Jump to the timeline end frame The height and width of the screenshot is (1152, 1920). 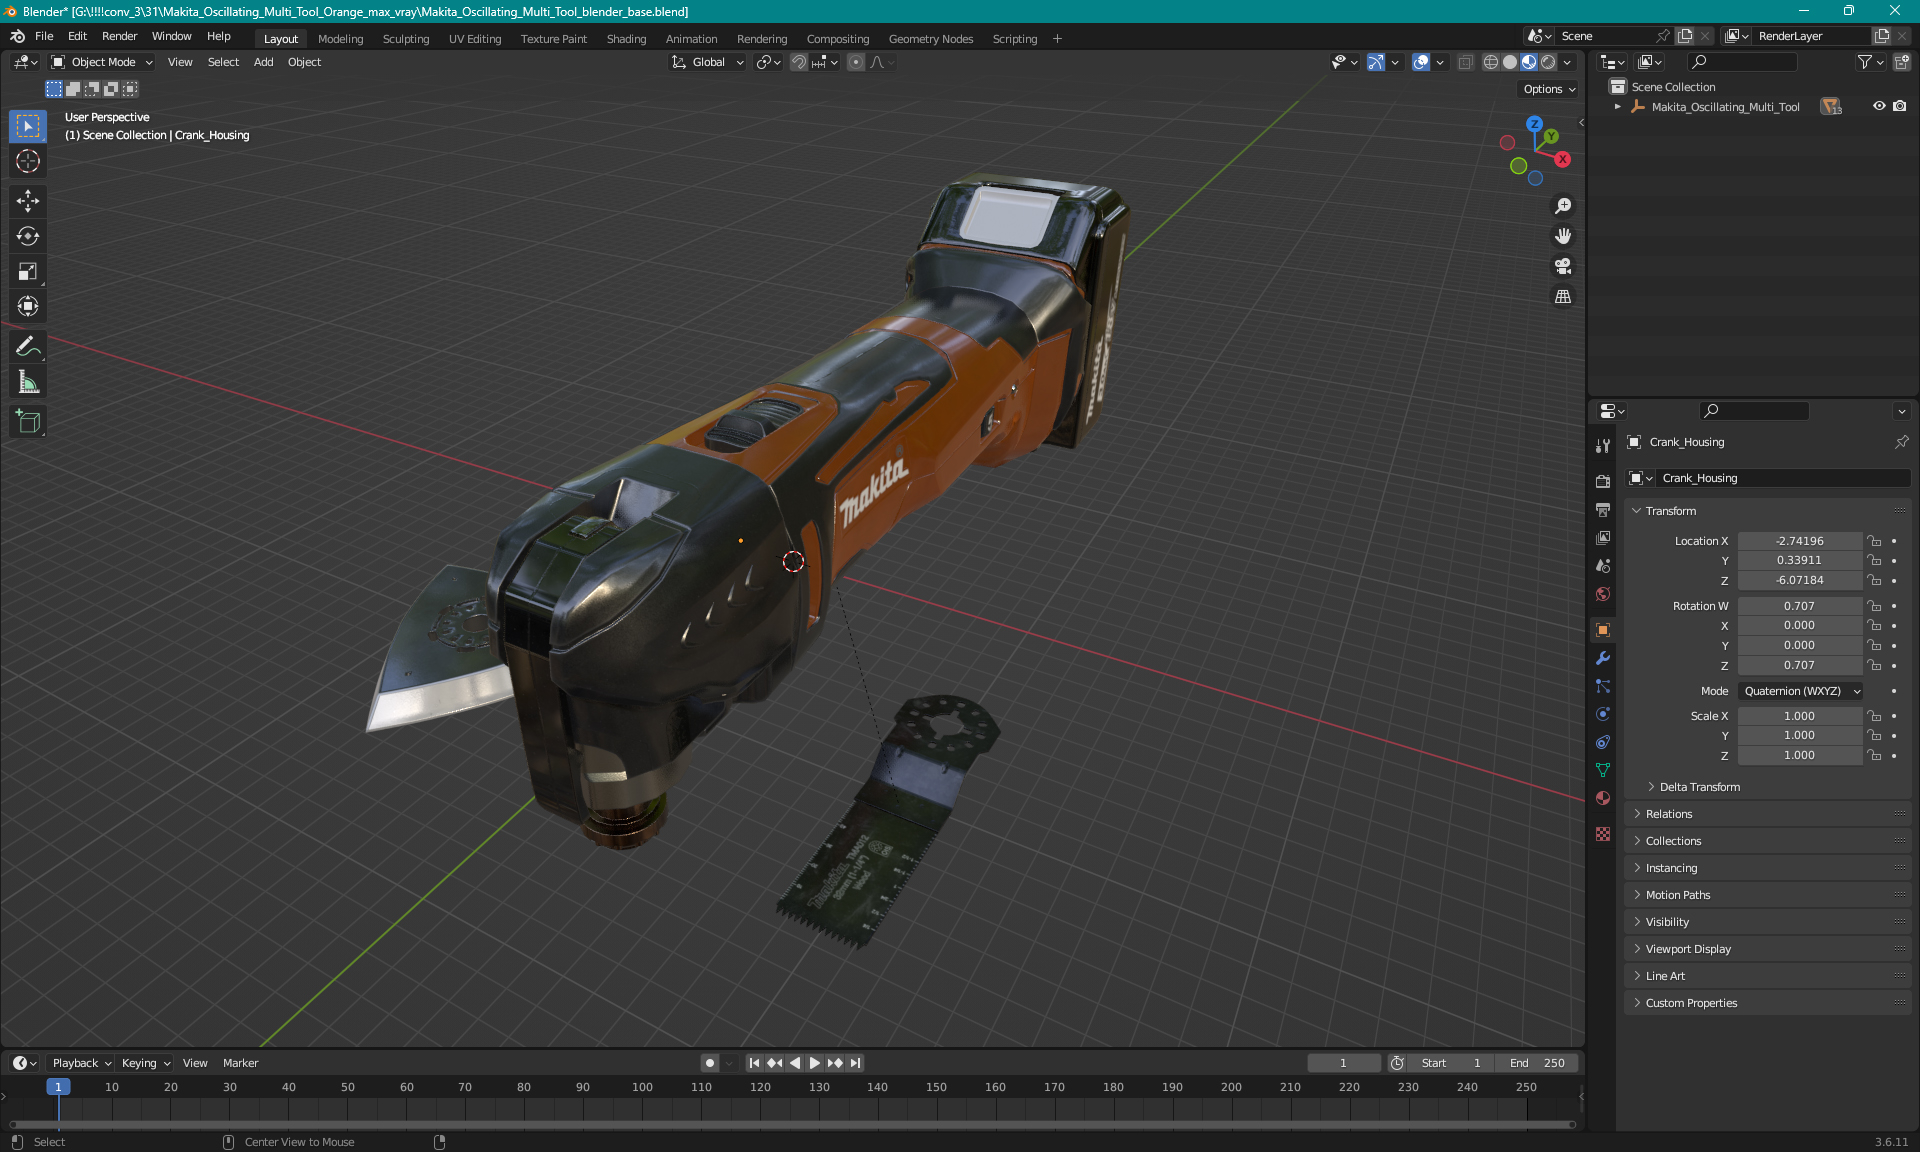(x=855, y=1063)
